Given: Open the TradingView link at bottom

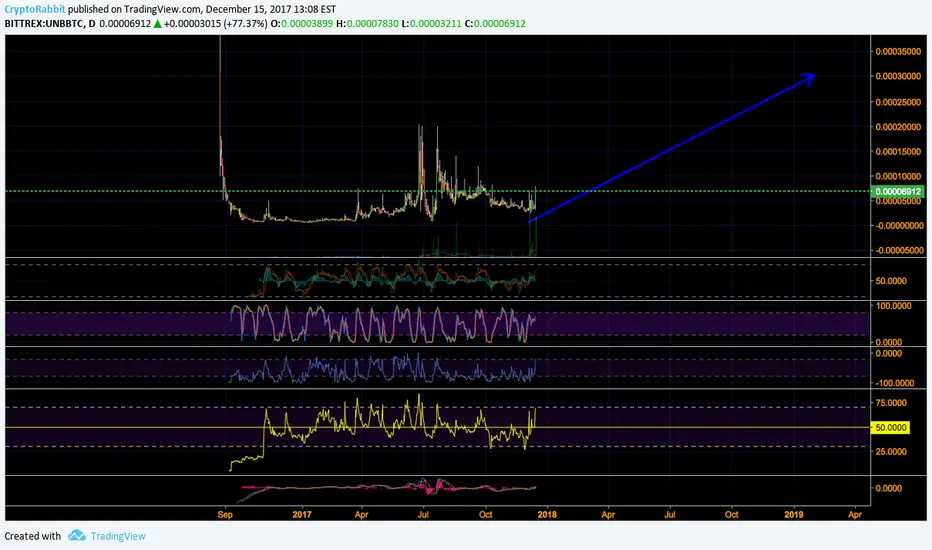Looking at the screenshot, I should click(x=118, y=536).
